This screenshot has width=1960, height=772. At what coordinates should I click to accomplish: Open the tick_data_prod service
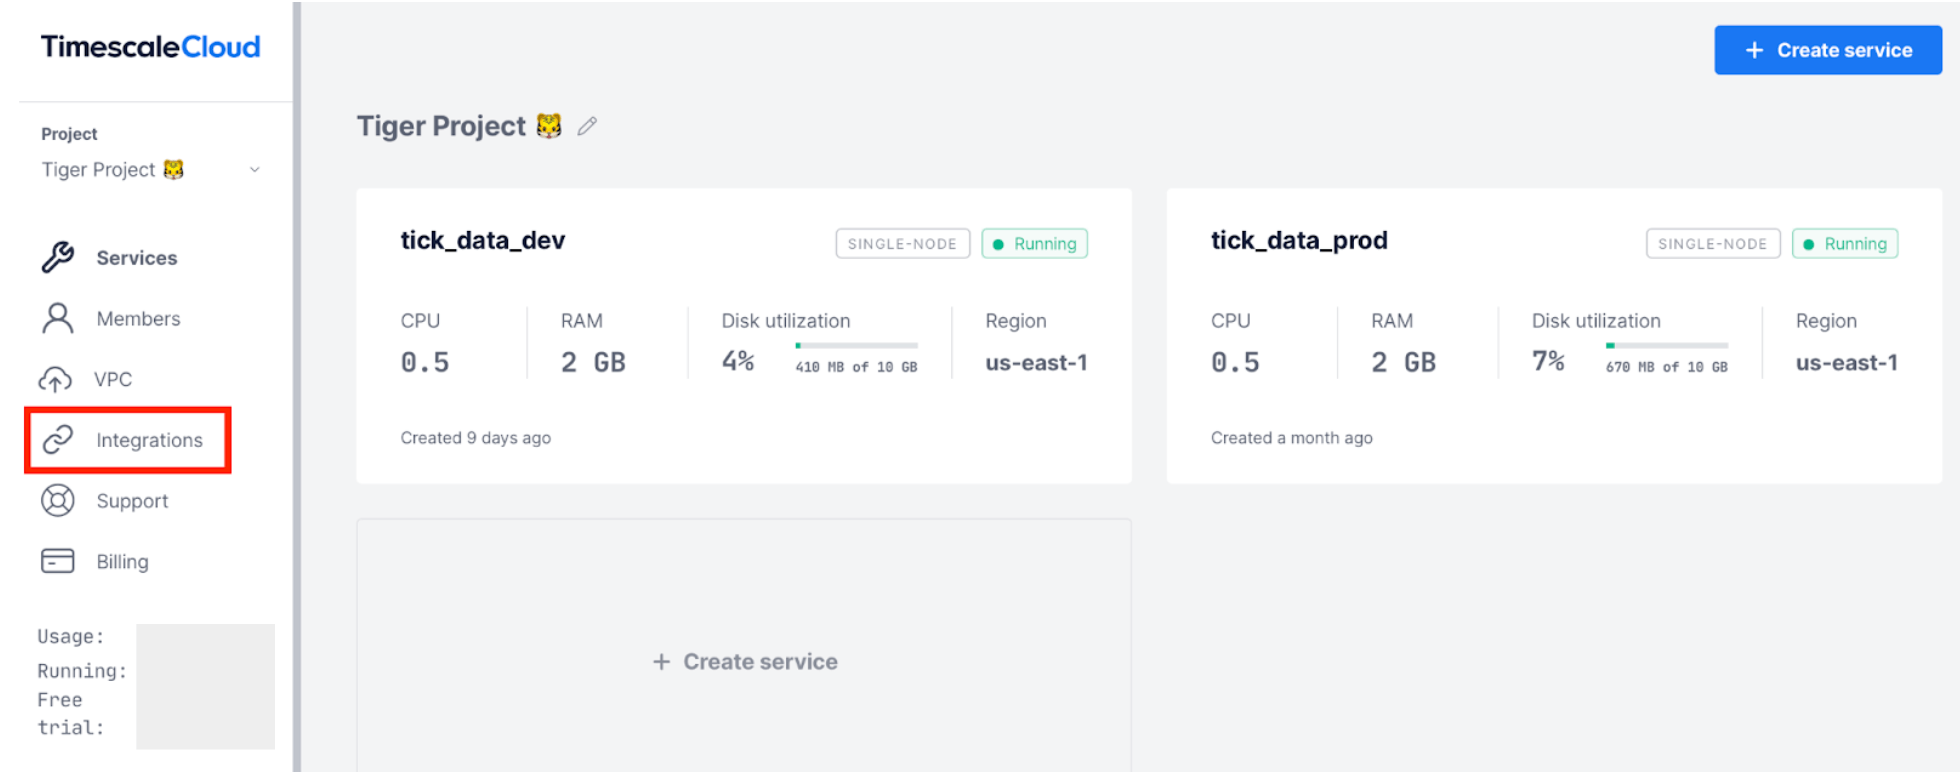point(1298,241)
